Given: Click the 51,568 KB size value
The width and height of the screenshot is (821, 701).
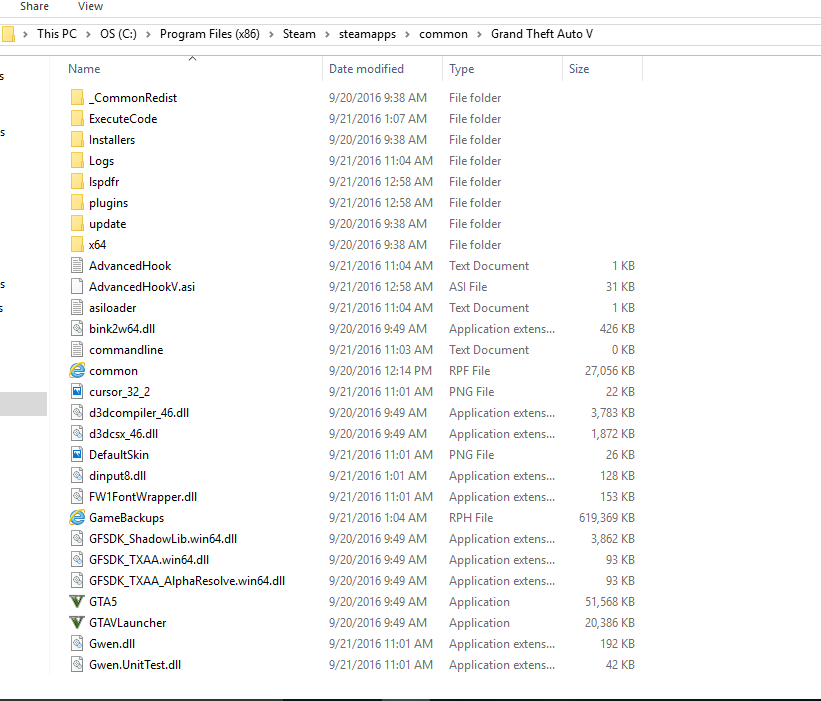Looking at the screenshot, I should (609, 602).
